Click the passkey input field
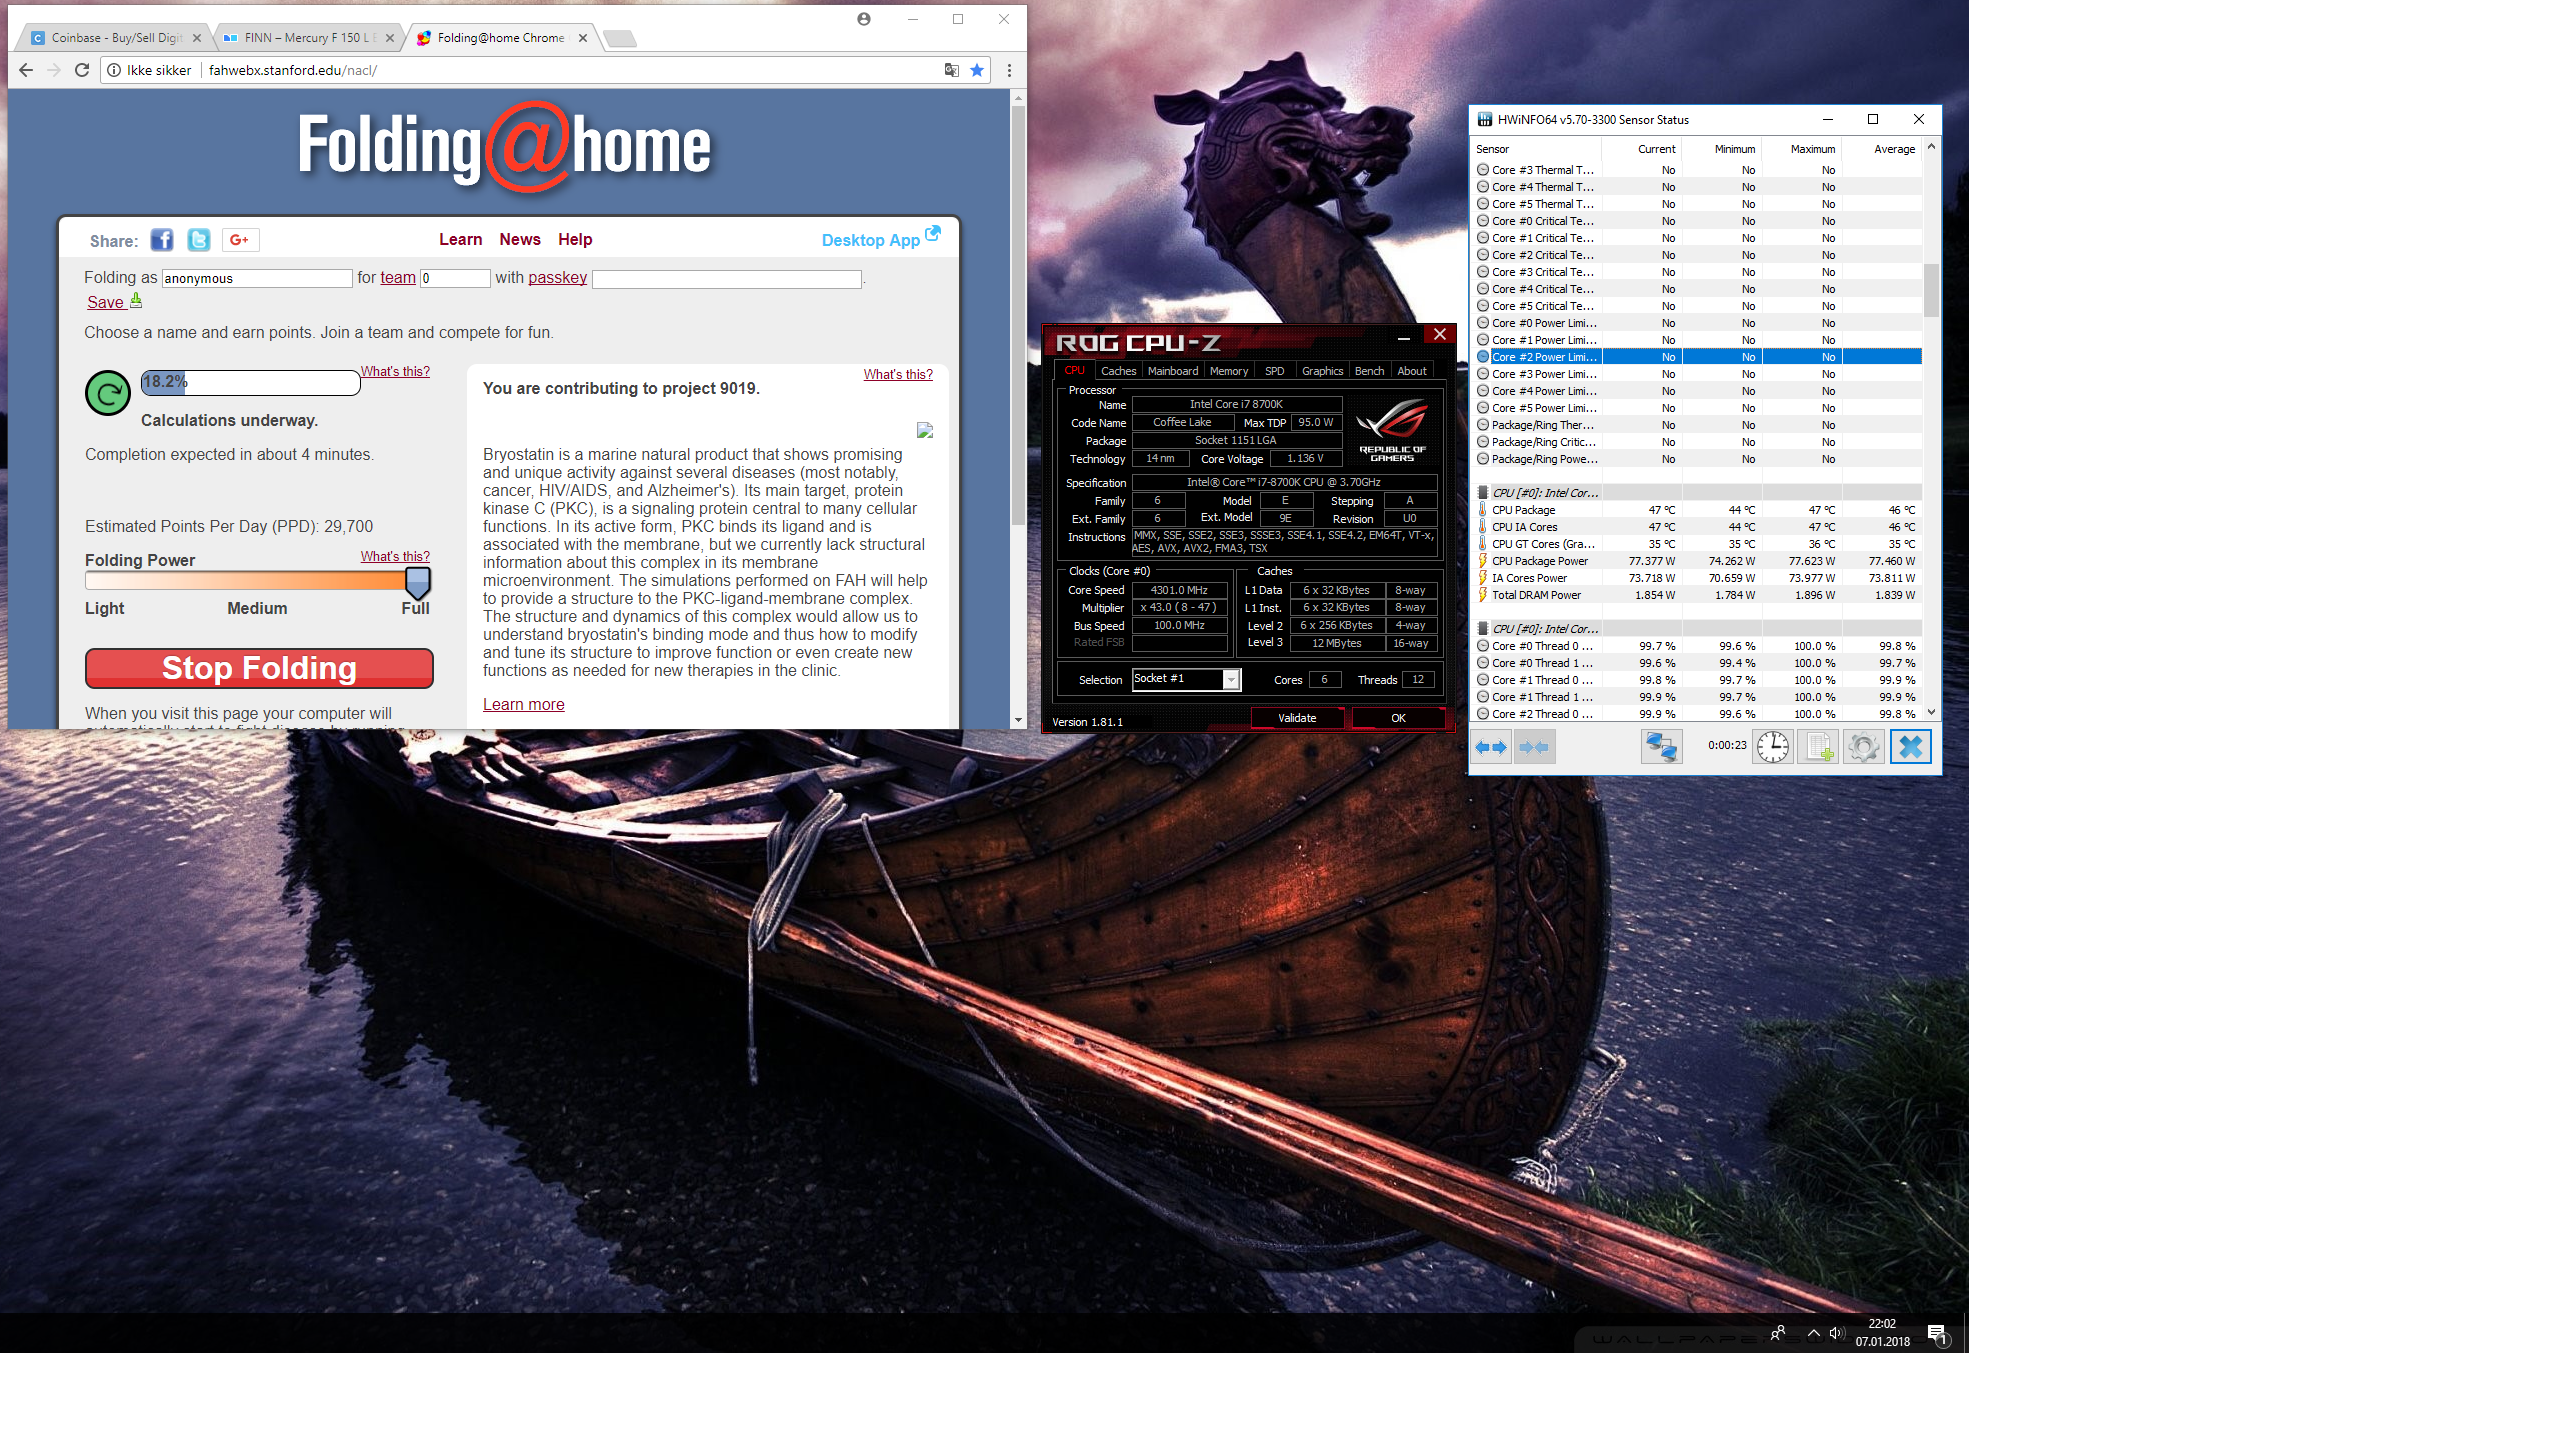 [727, 278]
